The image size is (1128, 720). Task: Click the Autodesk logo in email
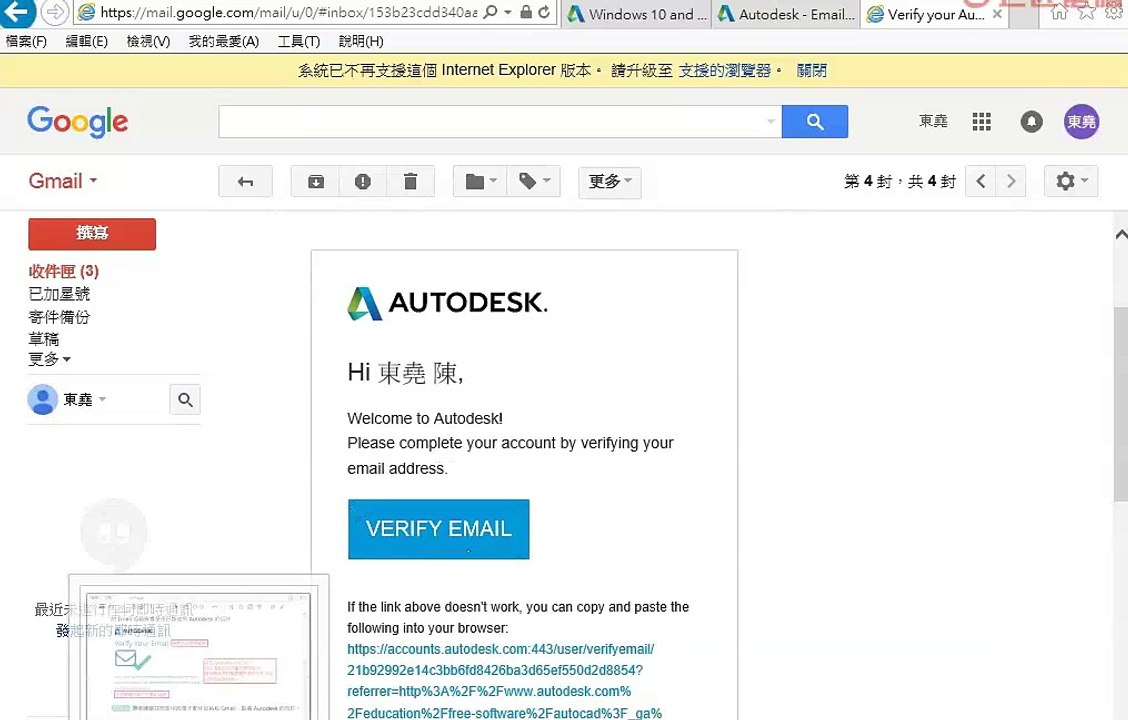tap(447, 303)
